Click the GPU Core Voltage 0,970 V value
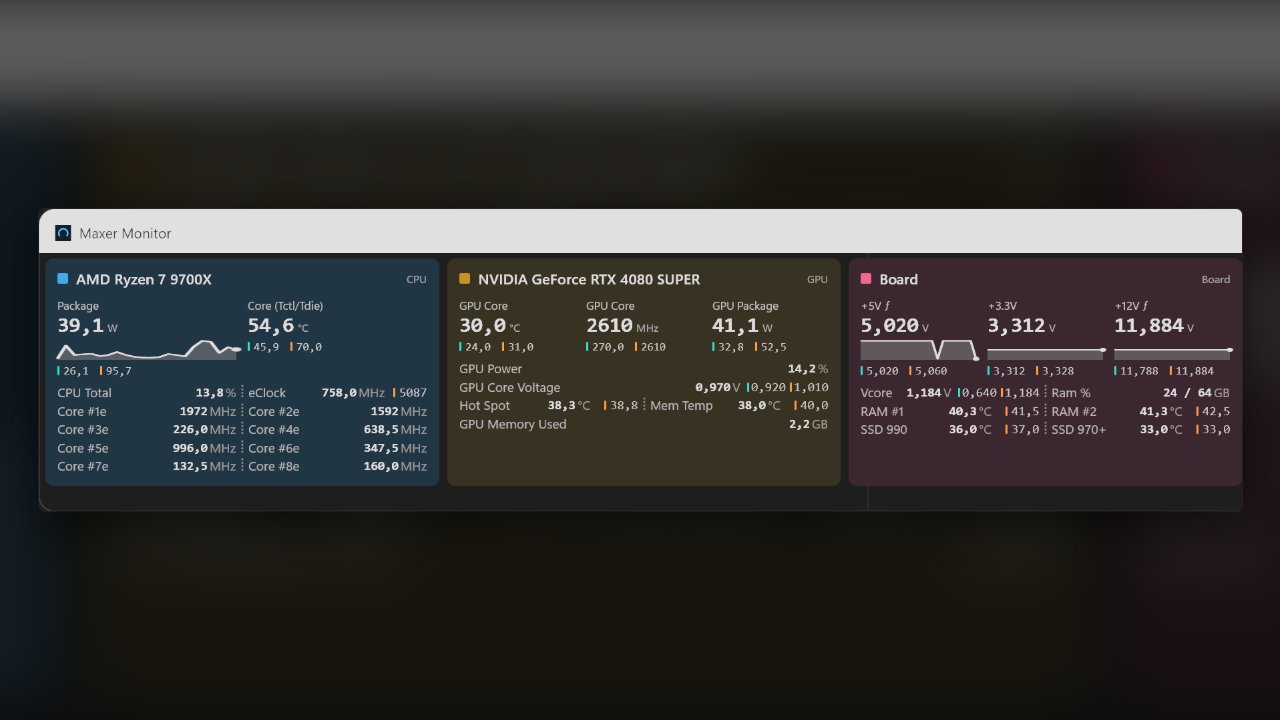The height and width of the screenshot is (720, 1280). click(718, 387)
